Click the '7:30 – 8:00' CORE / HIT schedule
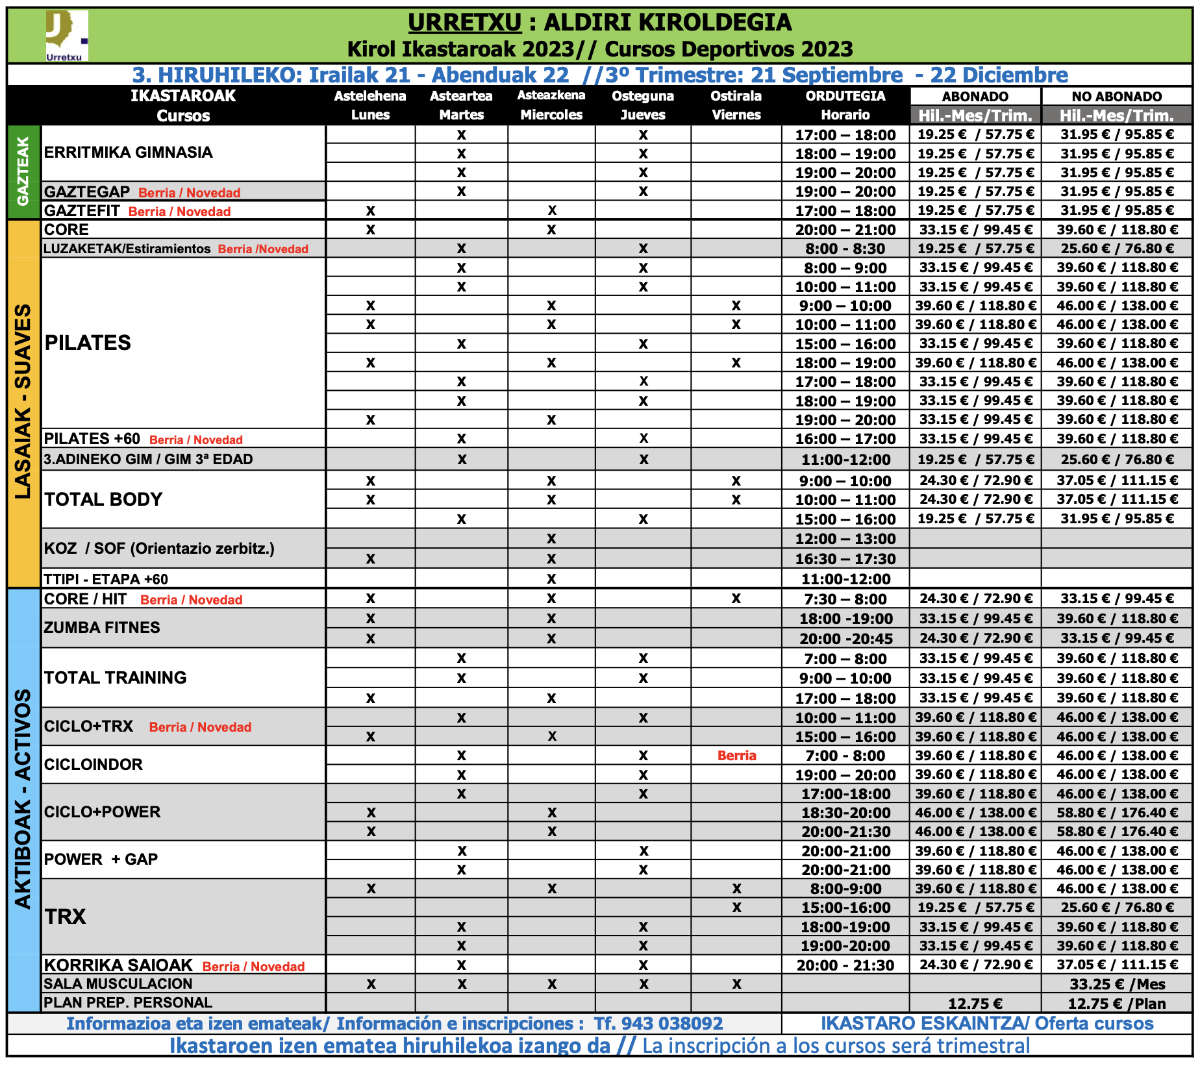Image resolution: width=1200 pixels, height=1066 pixels. tap(846, 598)
